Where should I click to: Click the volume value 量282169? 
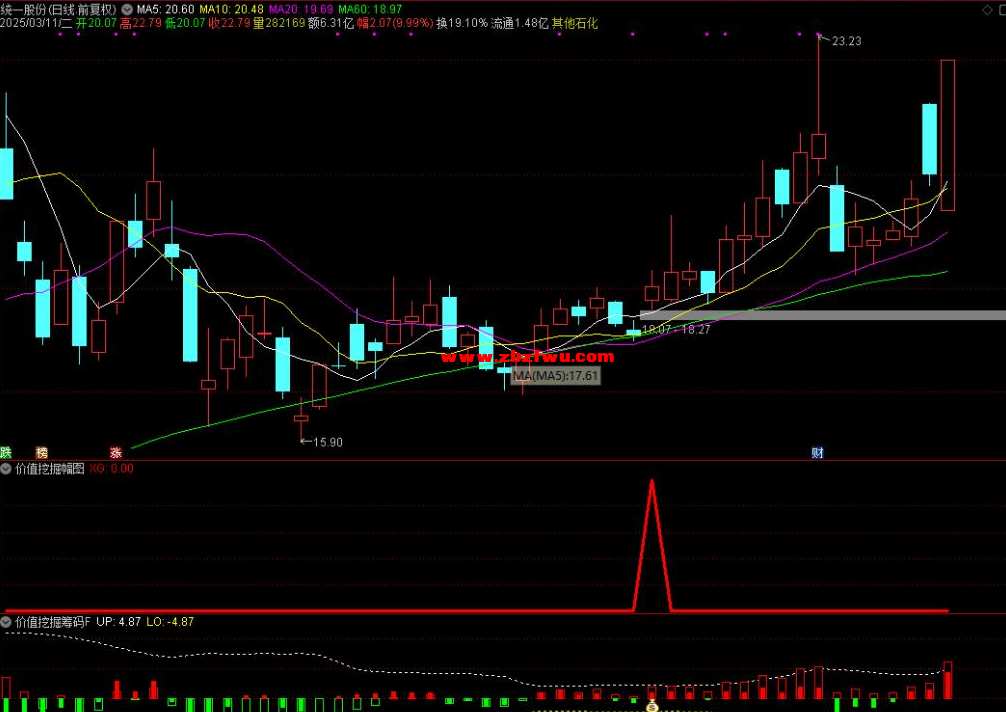pos(279,24)
